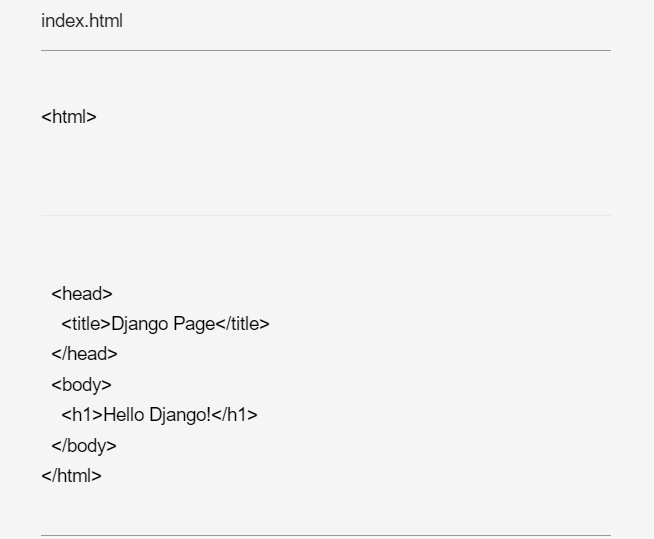Image resolution: width=654 pixels, height=539 pixels.
Task: Click the horizontal rule below the file name
Action: pos(325,50)
